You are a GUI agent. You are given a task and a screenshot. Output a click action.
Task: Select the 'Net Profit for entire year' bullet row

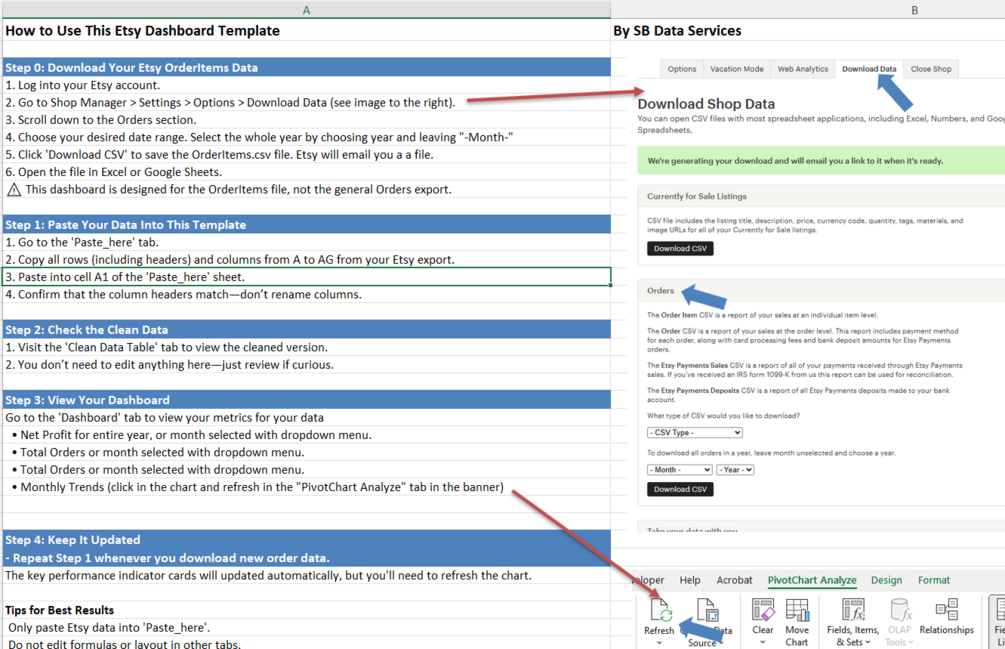coord(306,434)
